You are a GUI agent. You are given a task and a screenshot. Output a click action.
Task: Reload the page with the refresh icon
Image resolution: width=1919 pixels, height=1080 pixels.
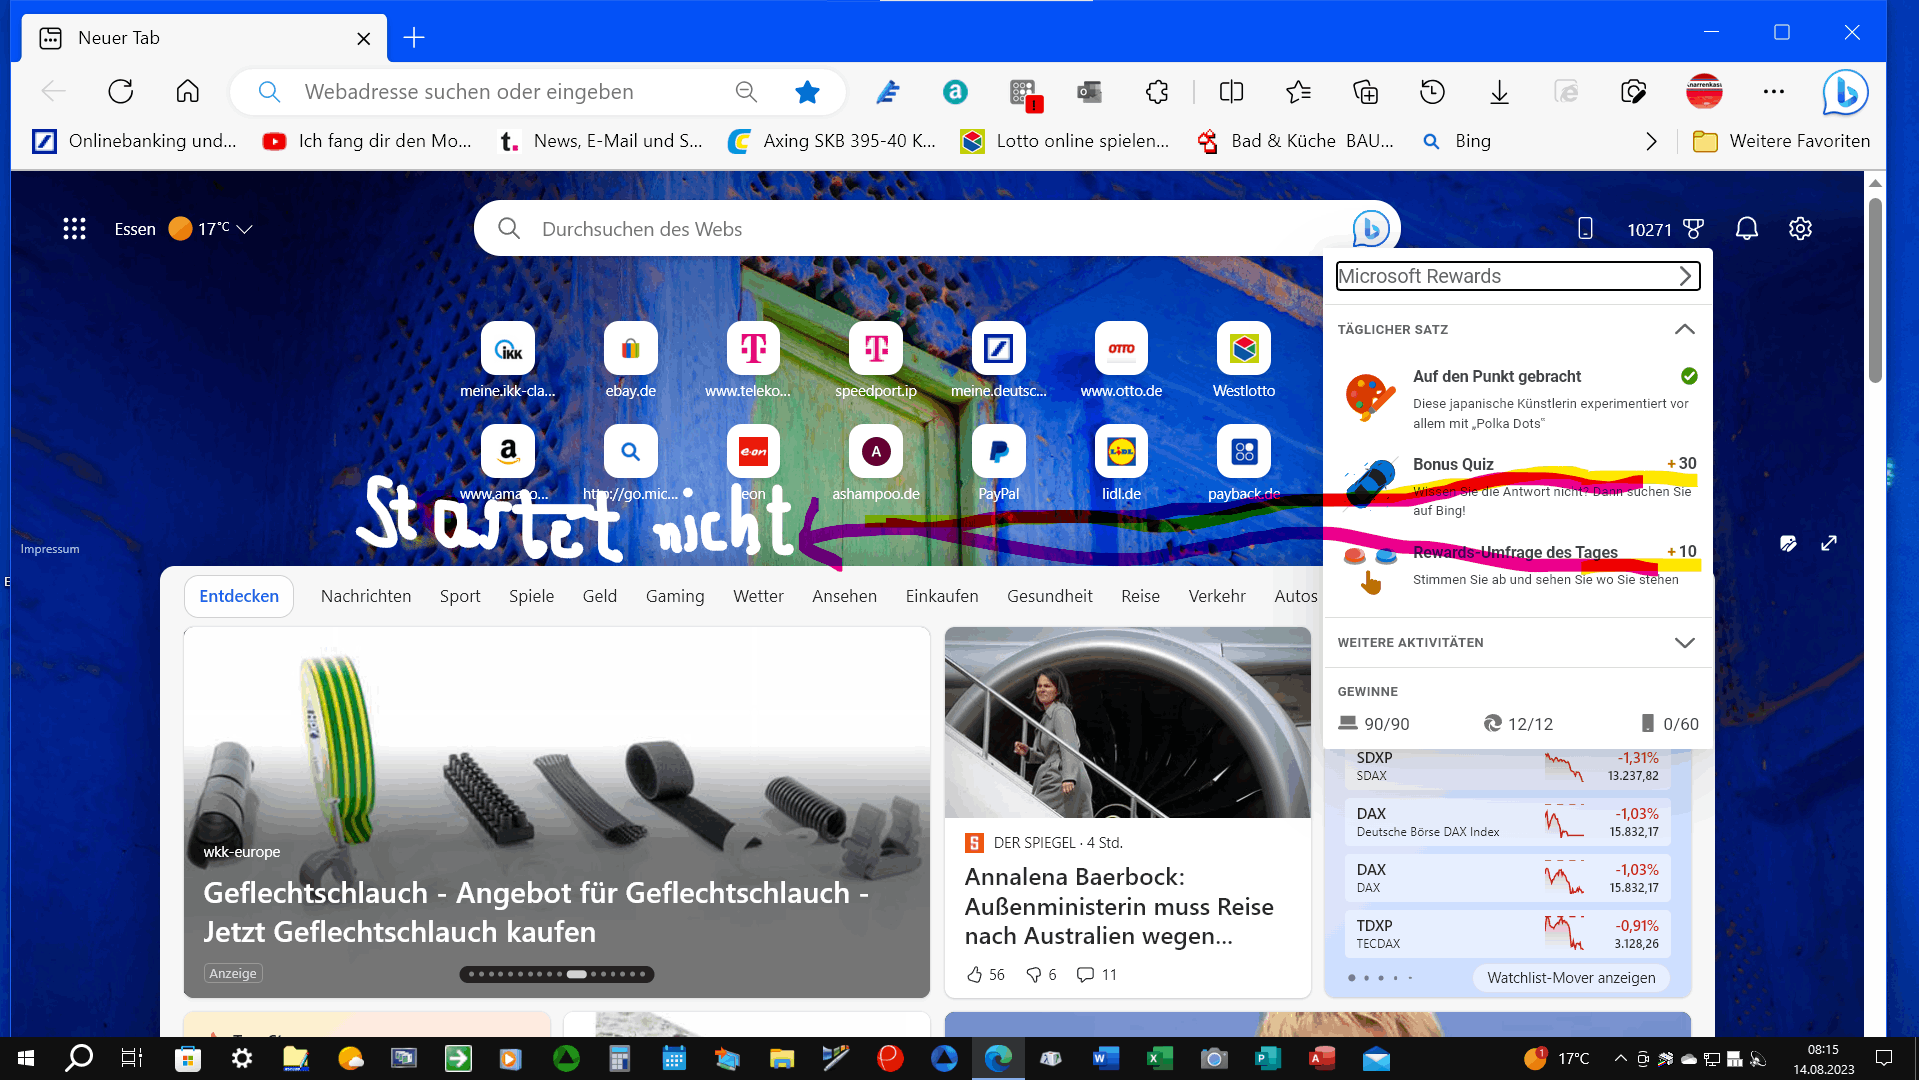click(x=121, y=92)
